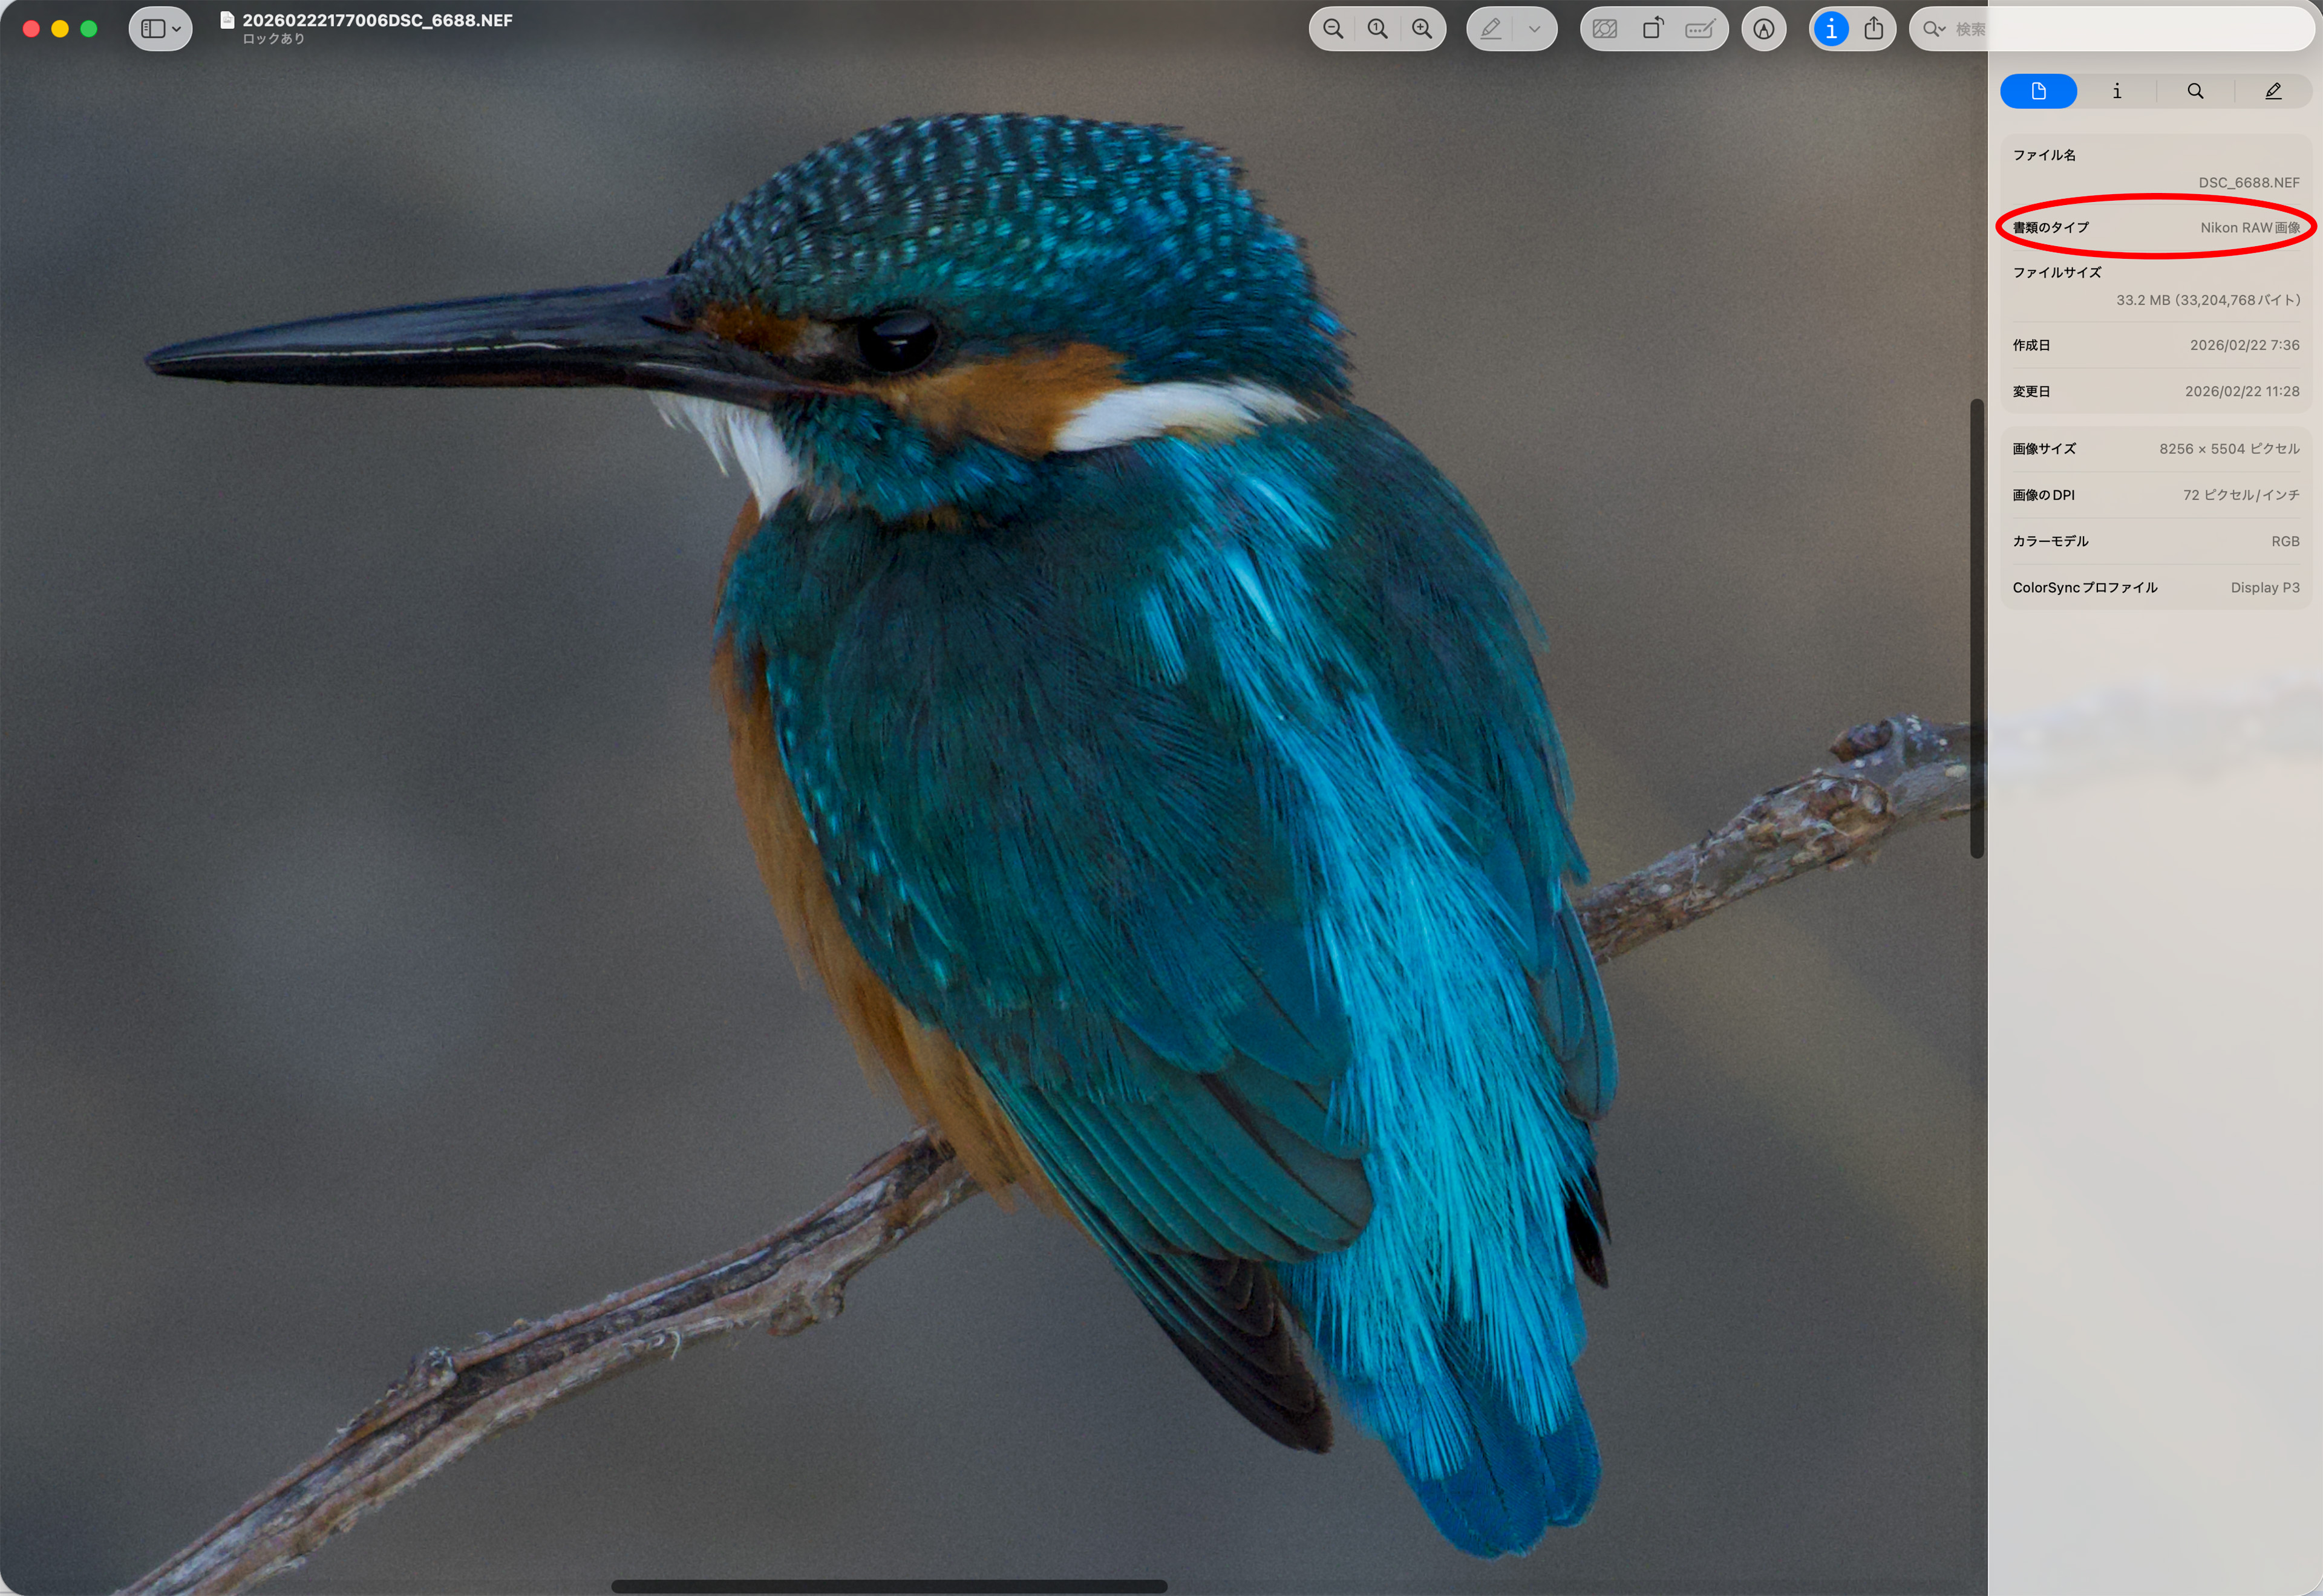
Task: Open the Share menu
Action: (x=1874, y=29)
